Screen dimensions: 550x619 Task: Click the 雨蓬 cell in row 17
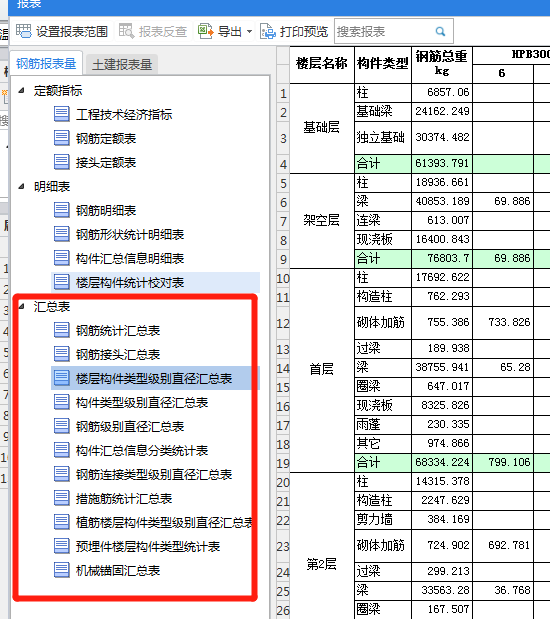click(382, 424)
